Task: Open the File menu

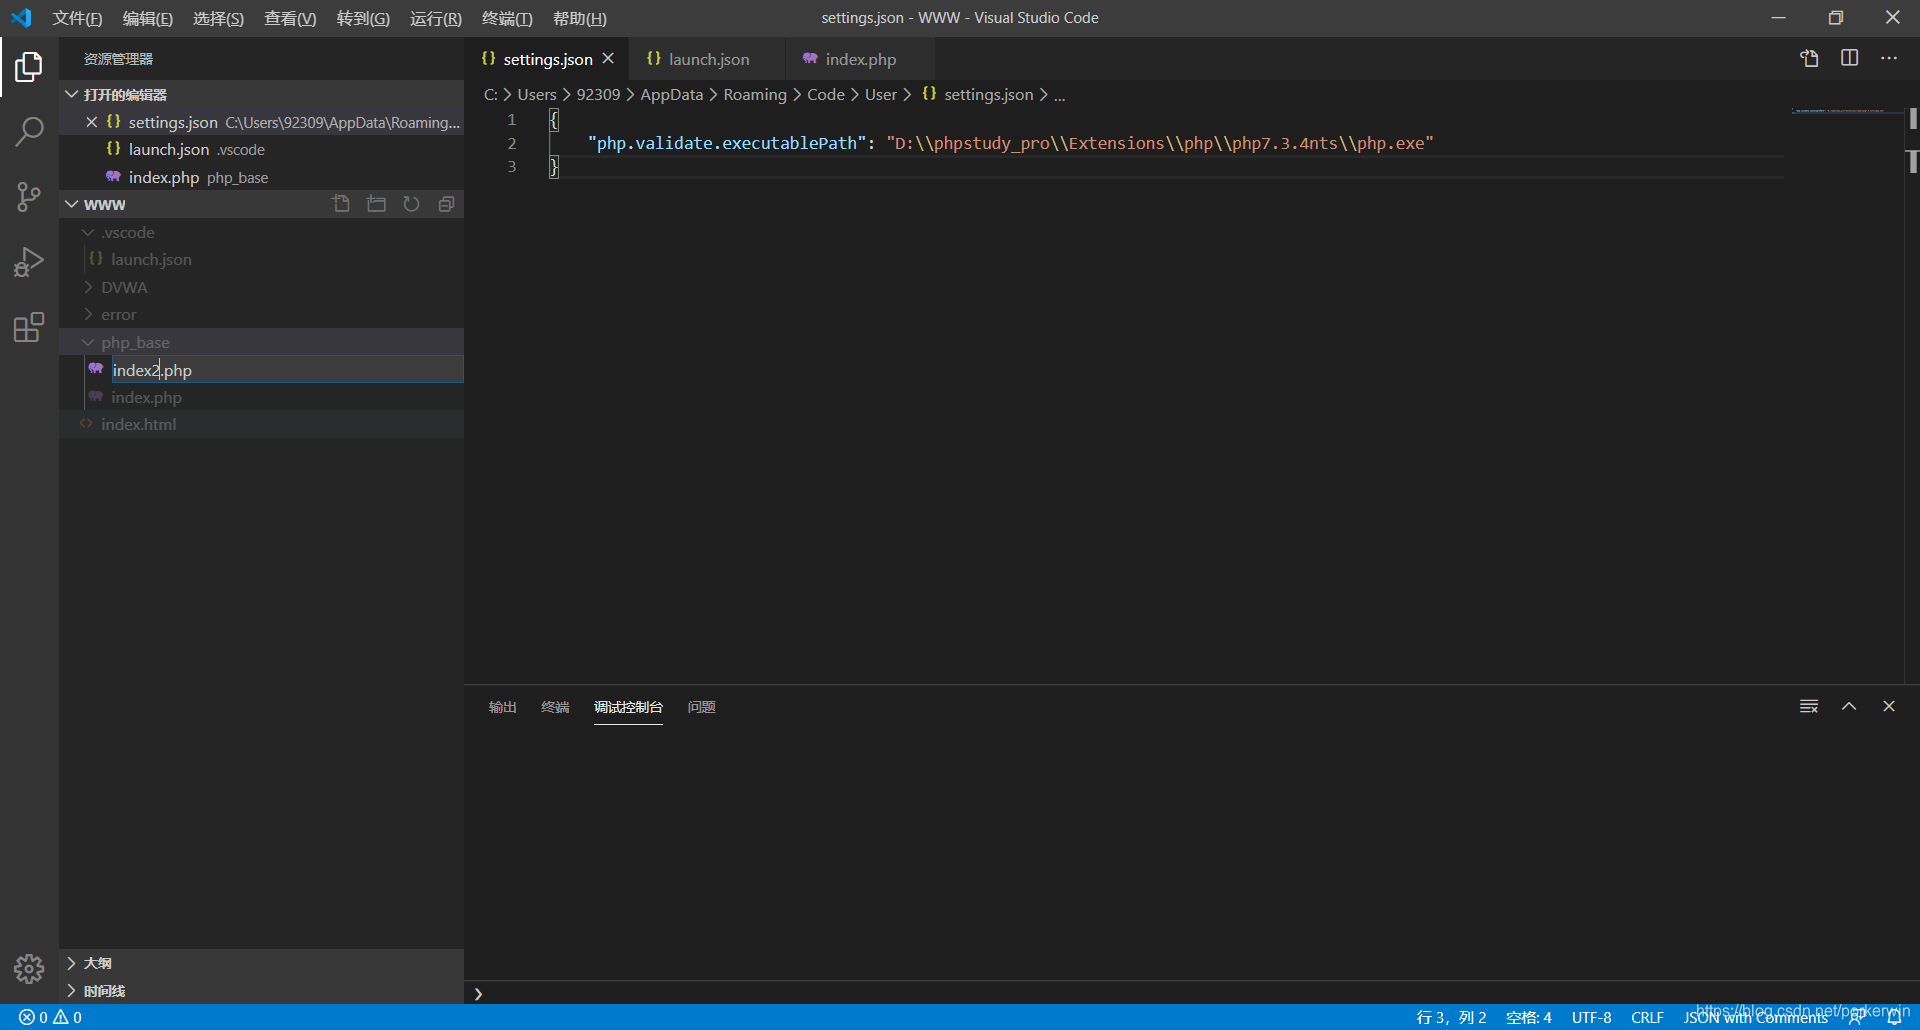Action: 77,18
